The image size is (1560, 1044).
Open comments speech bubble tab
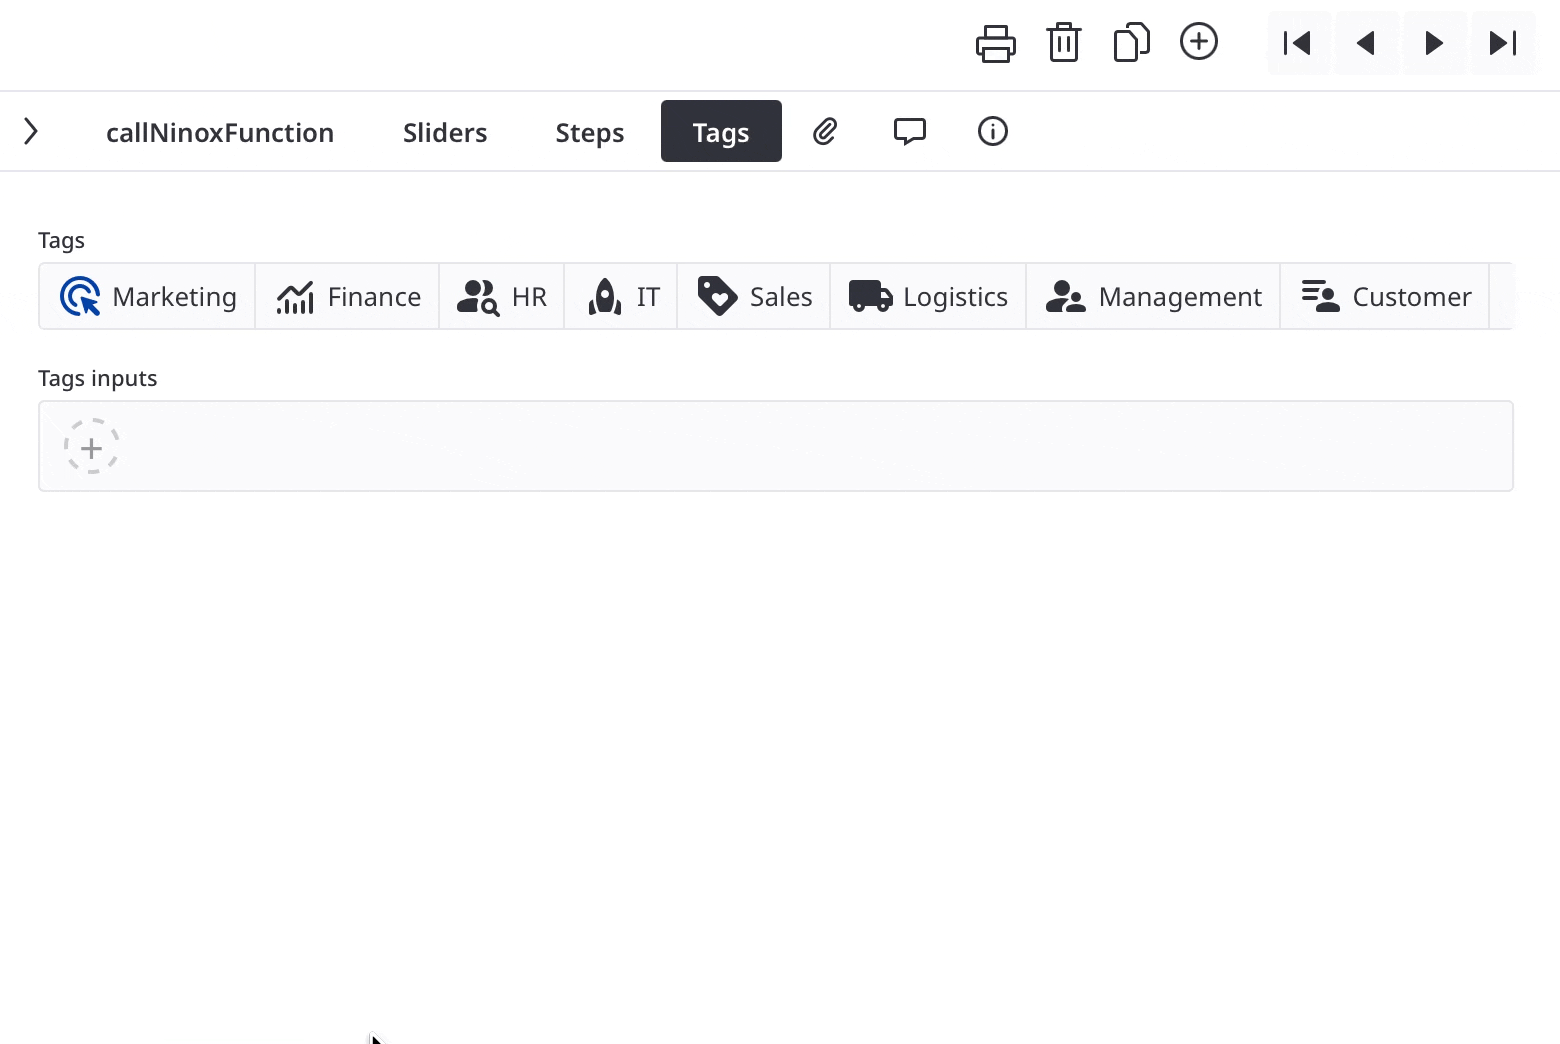pos(909,131)
